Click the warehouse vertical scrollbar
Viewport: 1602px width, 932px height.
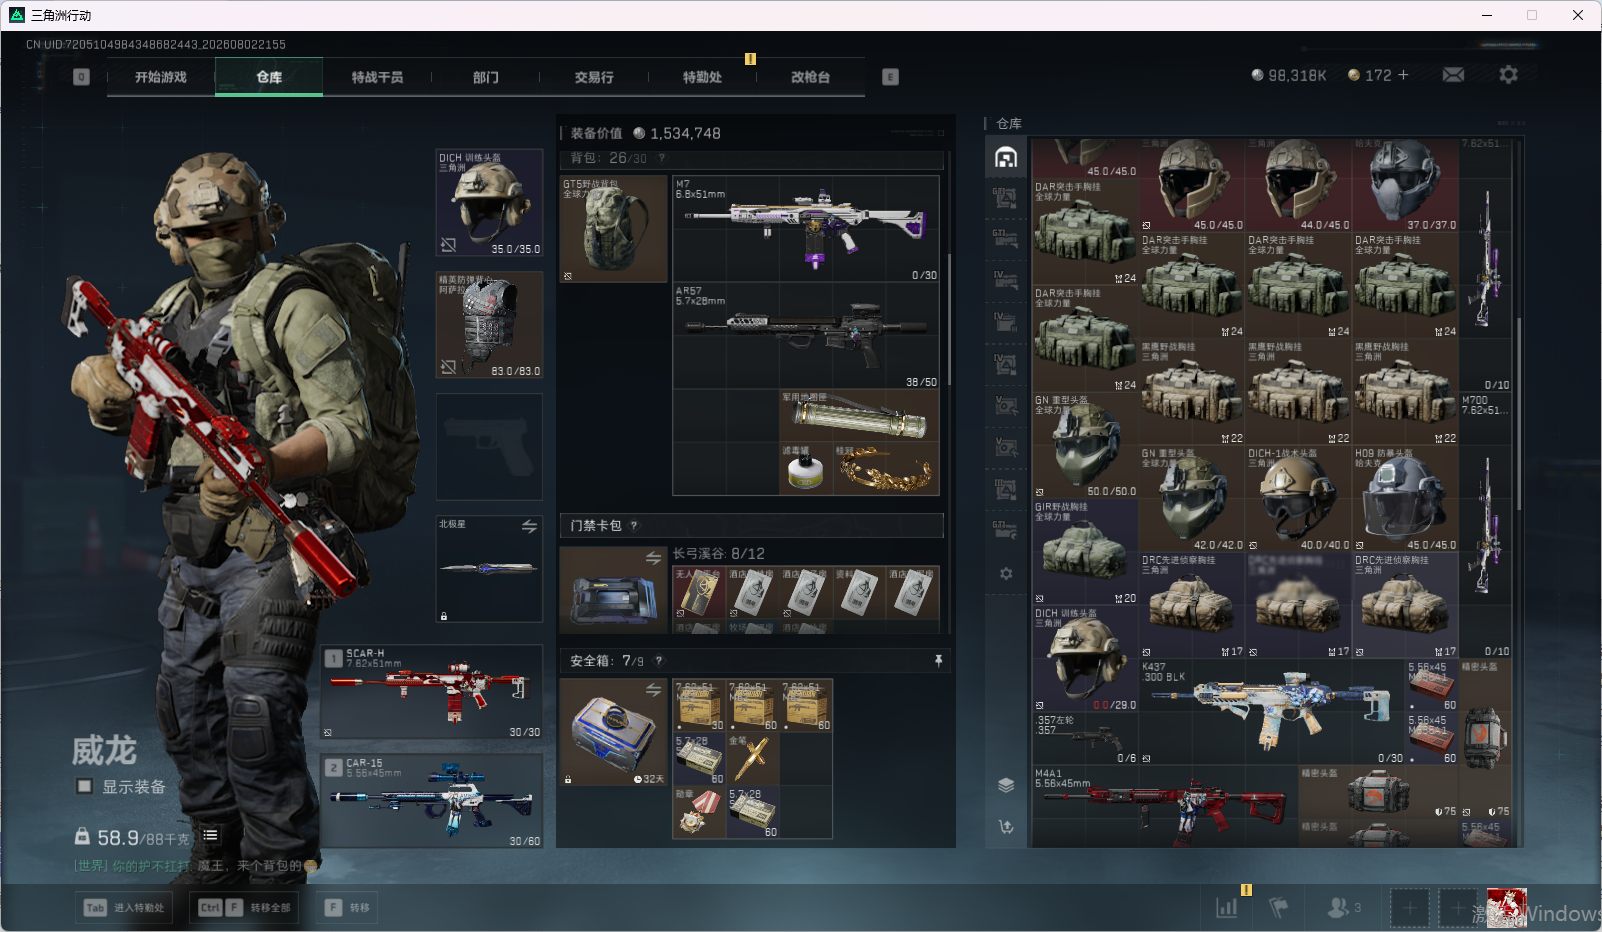pos(1519,415)
